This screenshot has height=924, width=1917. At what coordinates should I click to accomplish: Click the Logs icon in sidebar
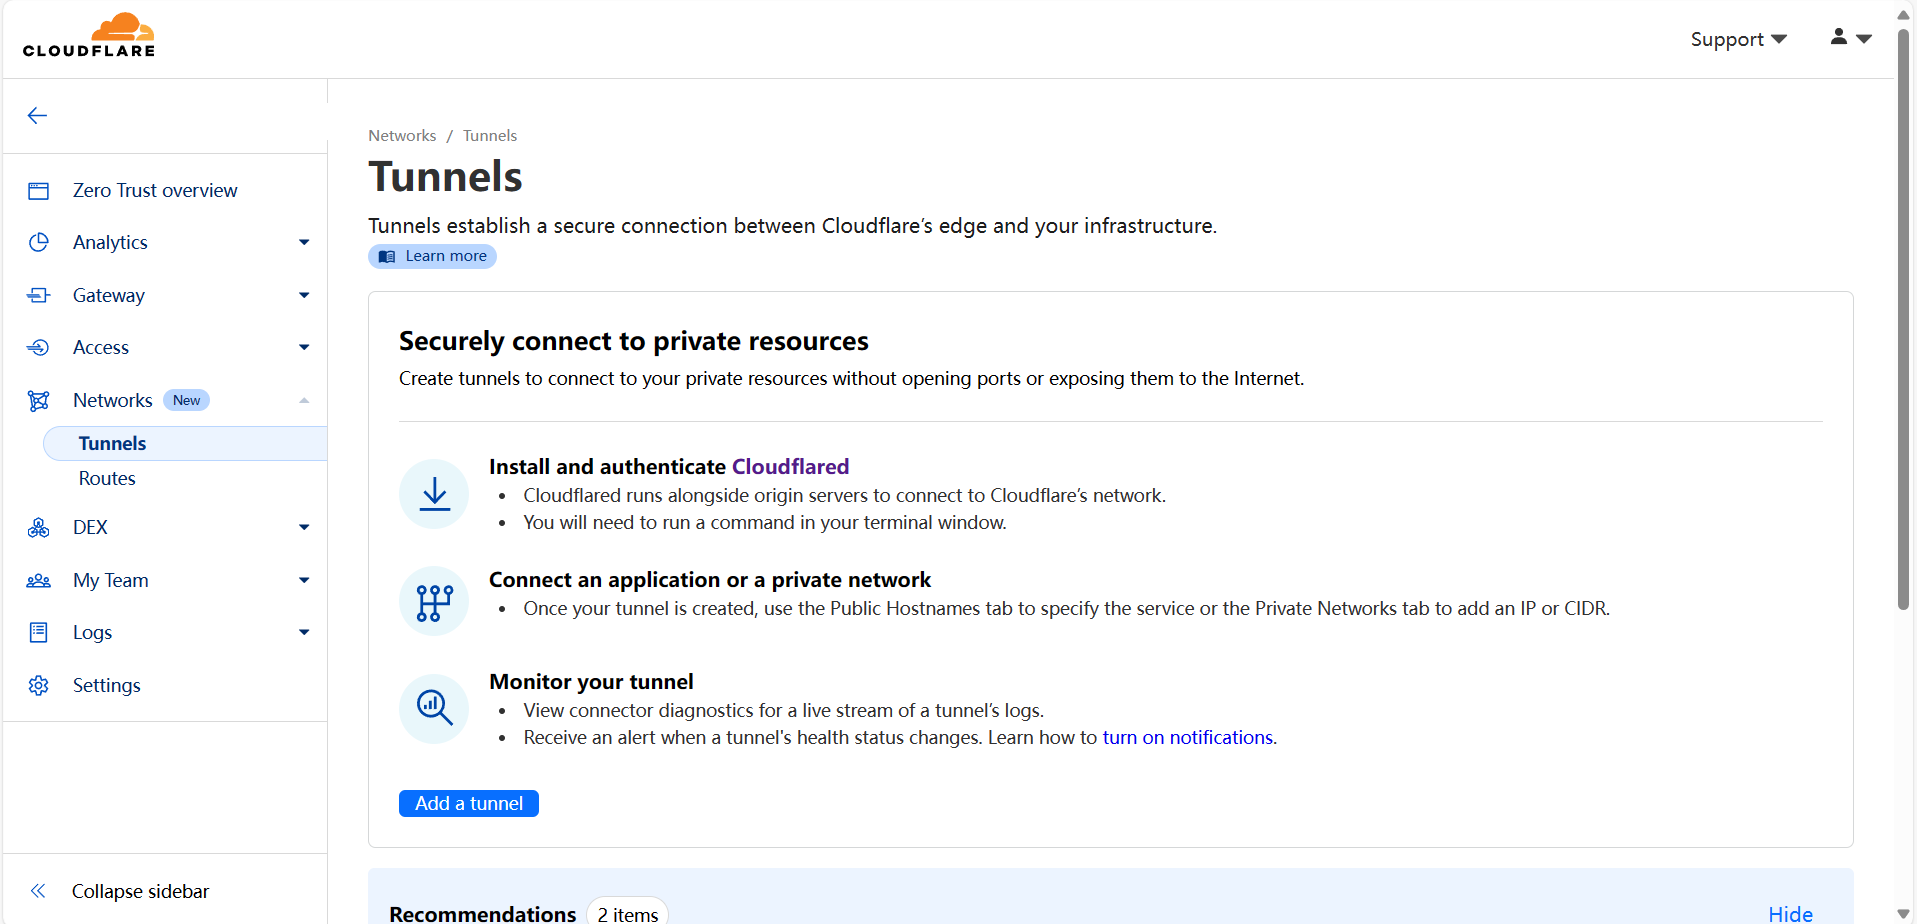click(39, 633)
